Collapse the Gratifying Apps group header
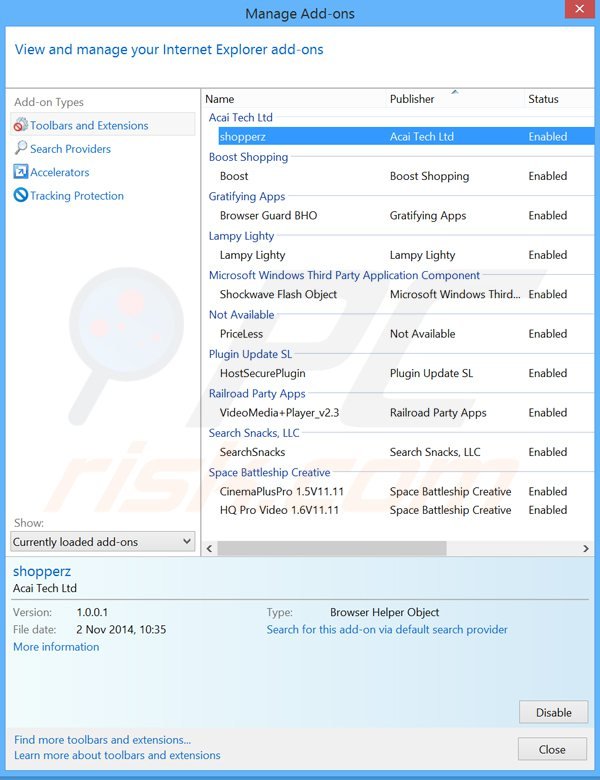The width and height of the screenshot is (600, 780). pyautogui.click(x=247, y=196)
